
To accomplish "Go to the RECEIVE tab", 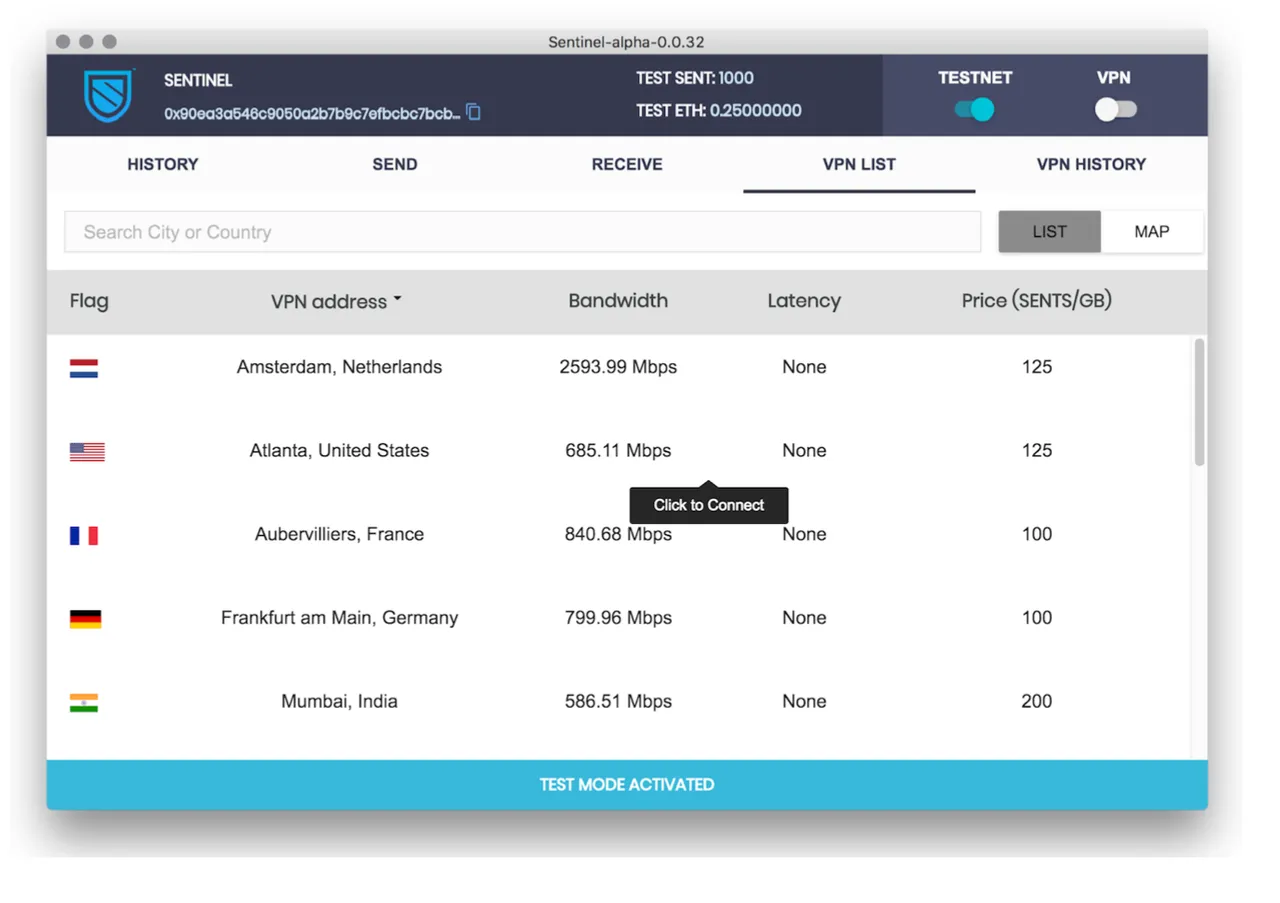I will [x=627, y=164].
